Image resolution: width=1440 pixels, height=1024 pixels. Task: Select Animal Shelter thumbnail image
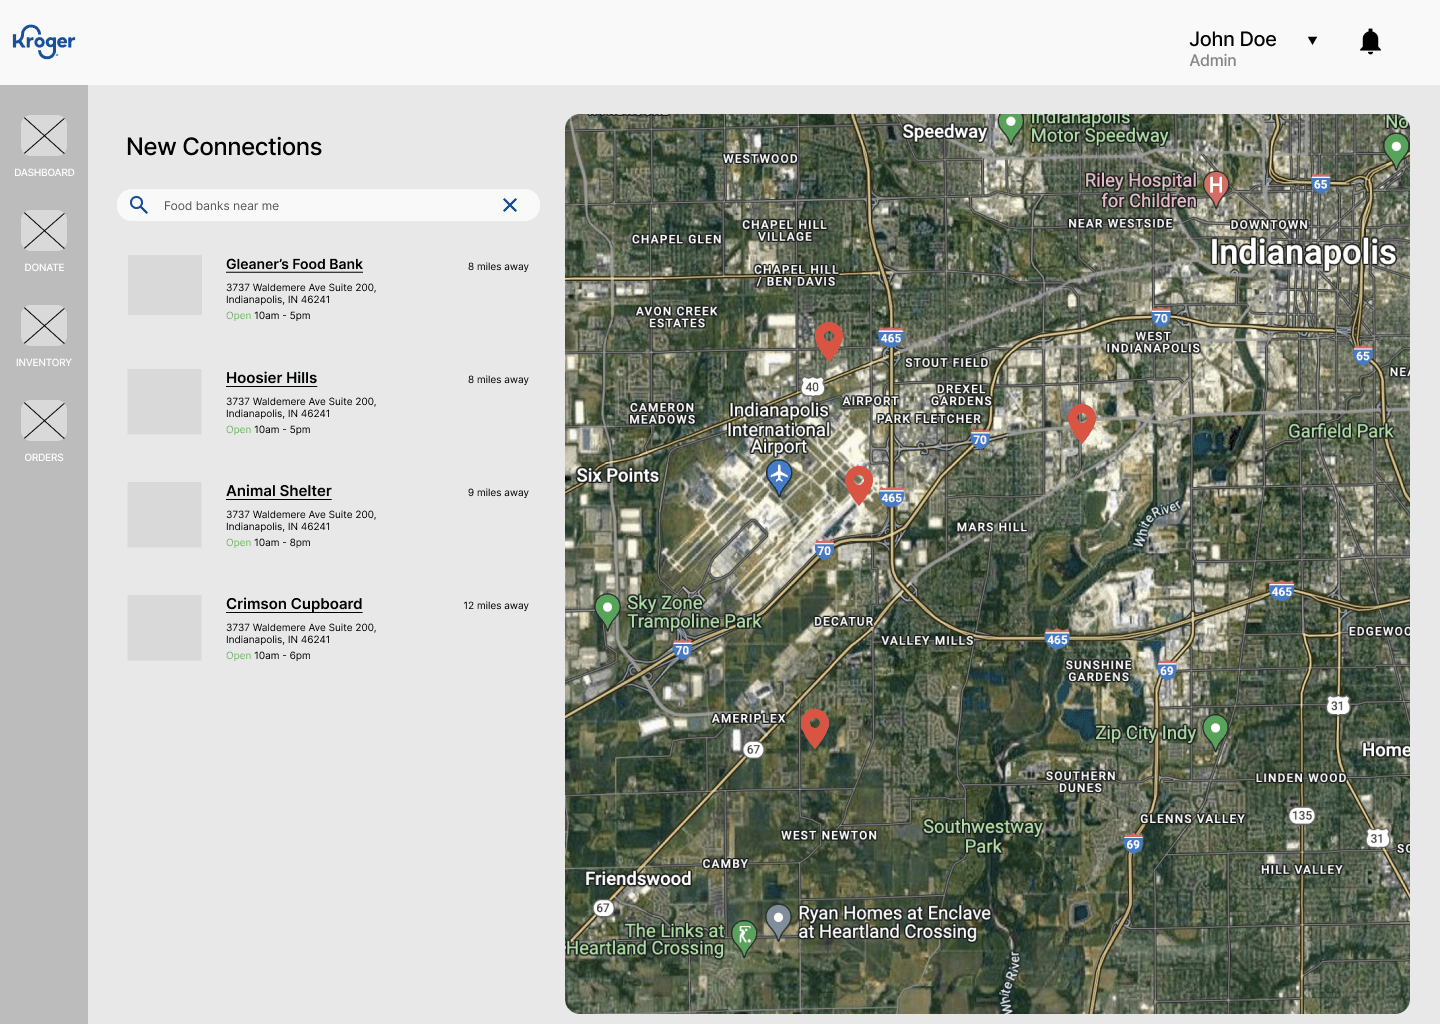click(x=165, y=514)
